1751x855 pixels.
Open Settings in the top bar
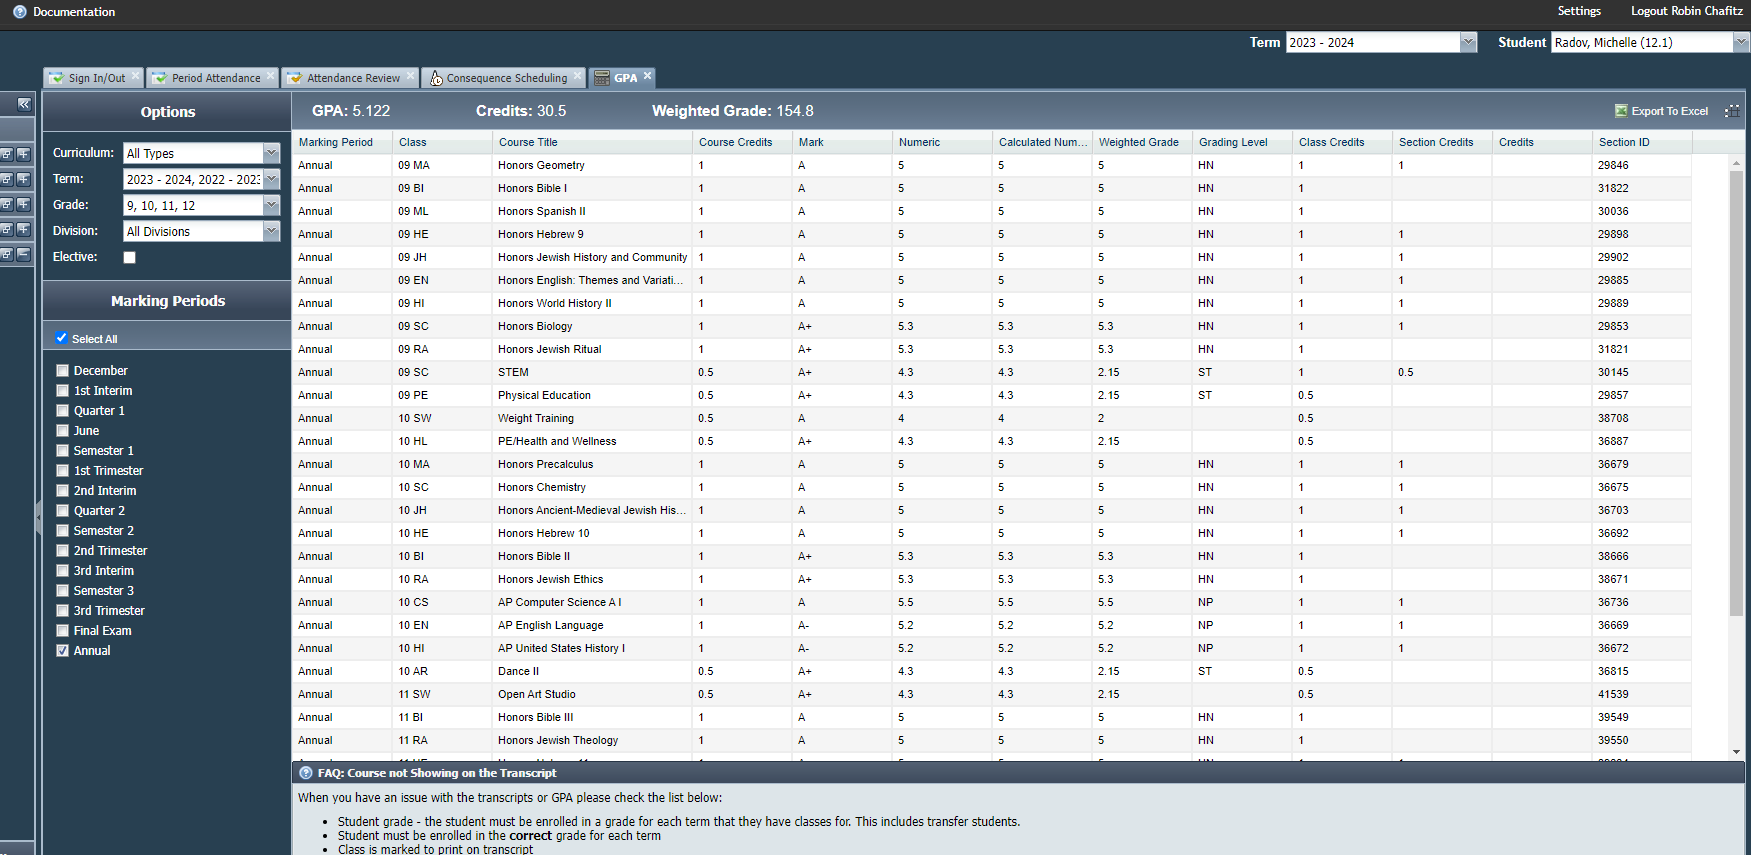pos(1579,11)
